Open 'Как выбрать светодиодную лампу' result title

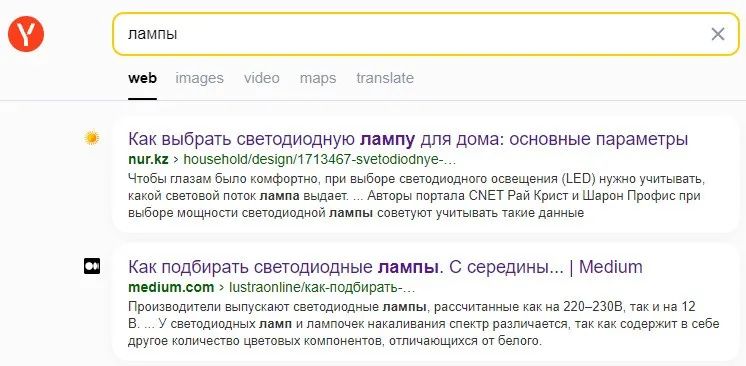[408, 139]
